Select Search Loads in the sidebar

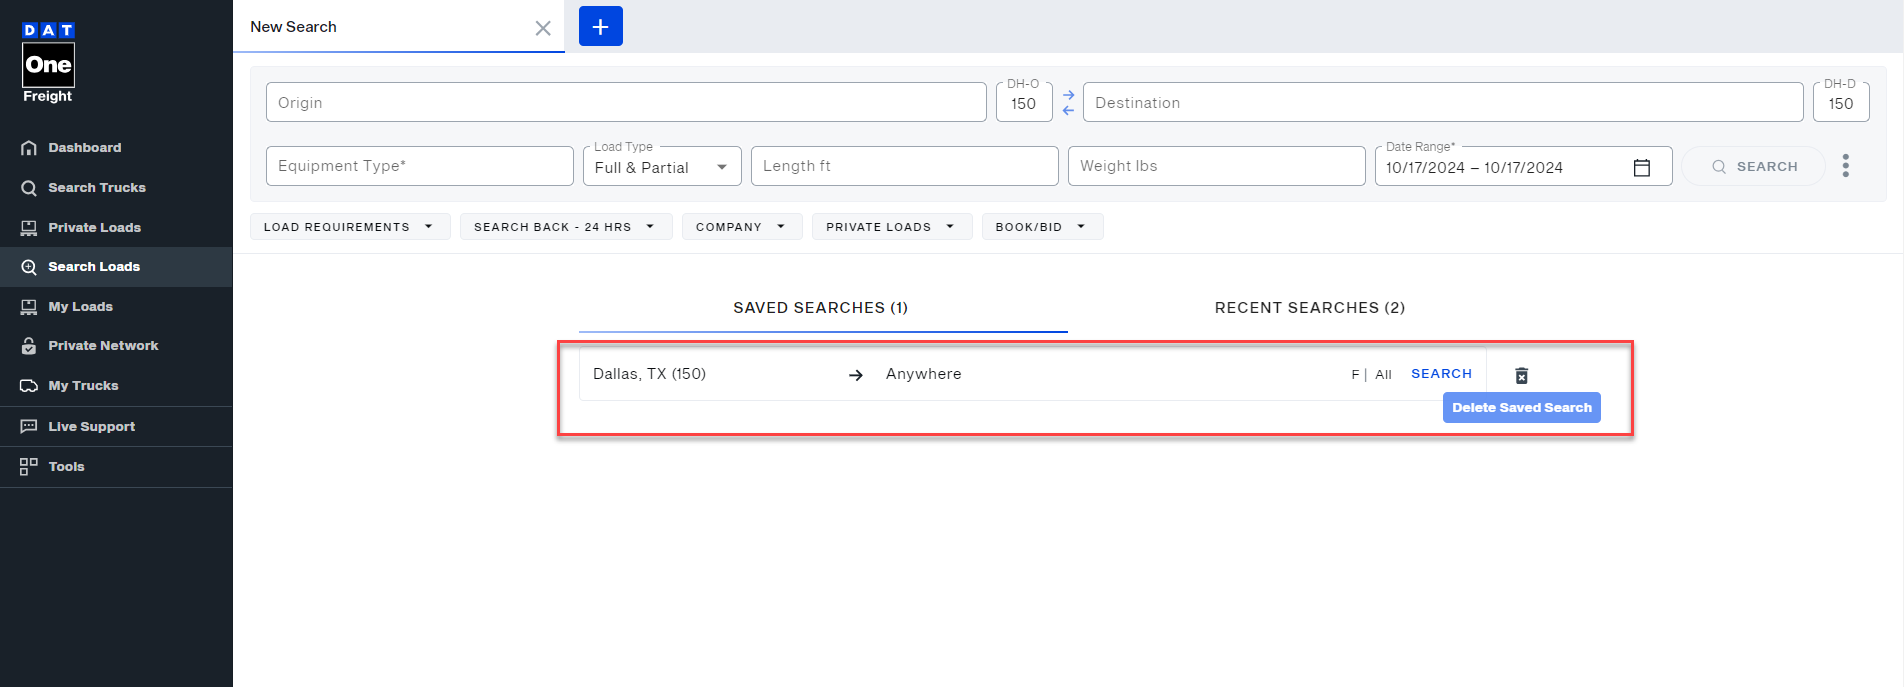116,267
